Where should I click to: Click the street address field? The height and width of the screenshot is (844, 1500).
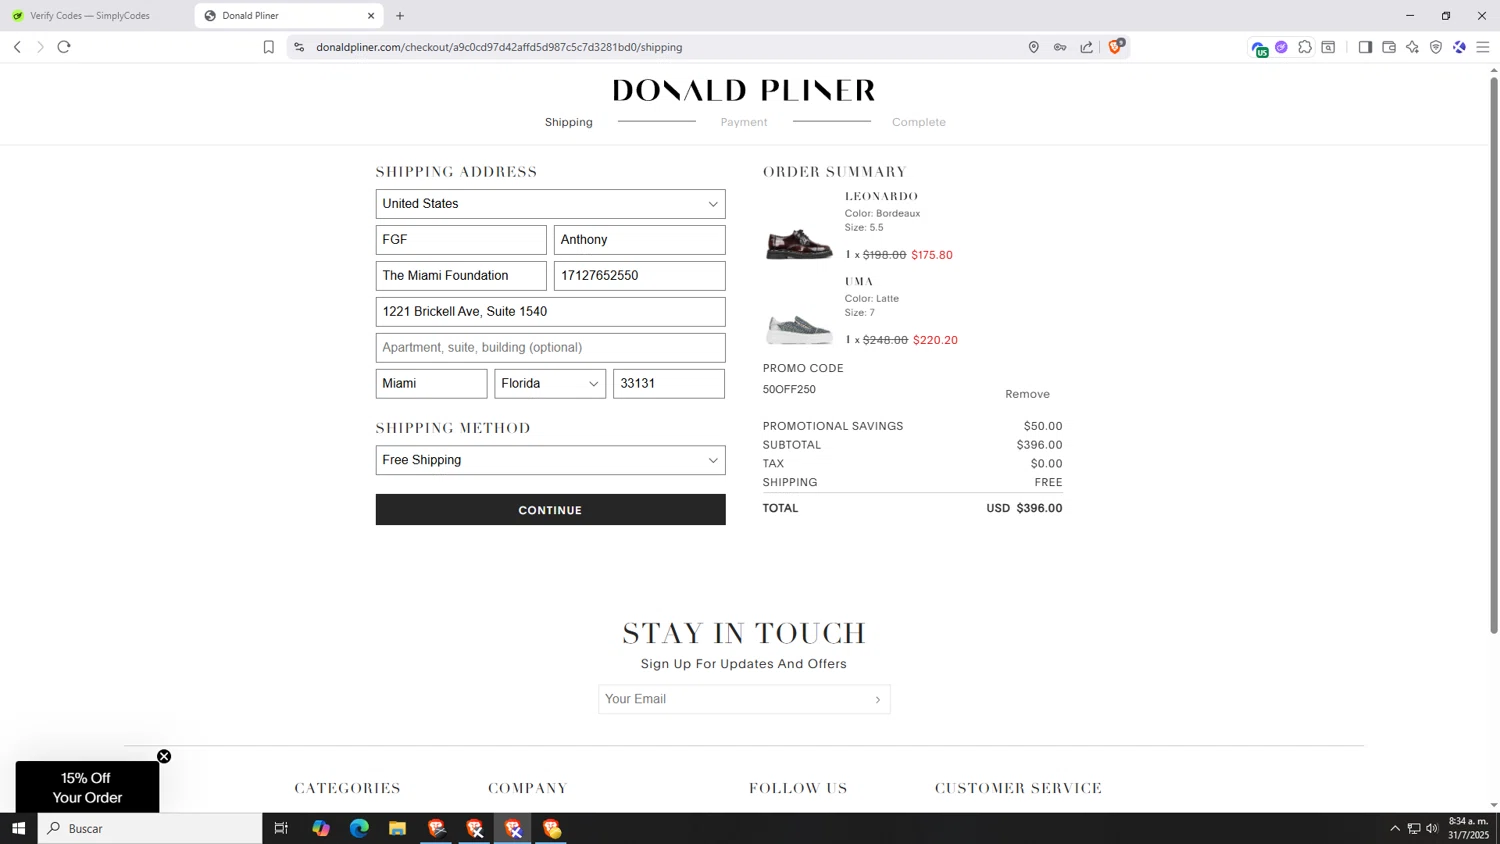(x=550, y=312)
